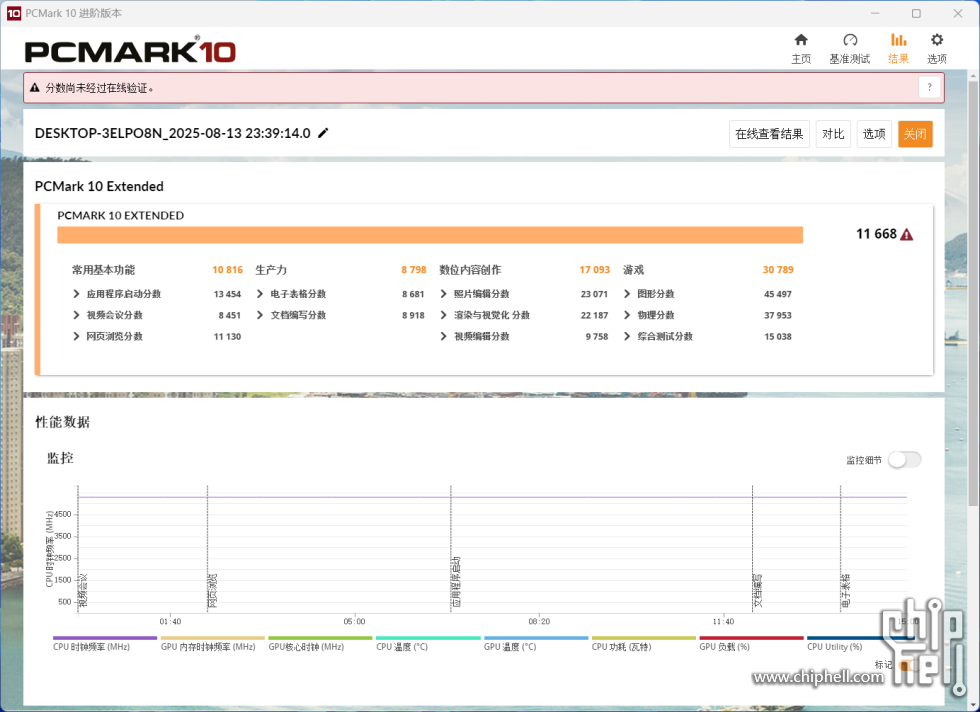Click the 性能数据 section heading
980x712 pixels.
[62, 422]
